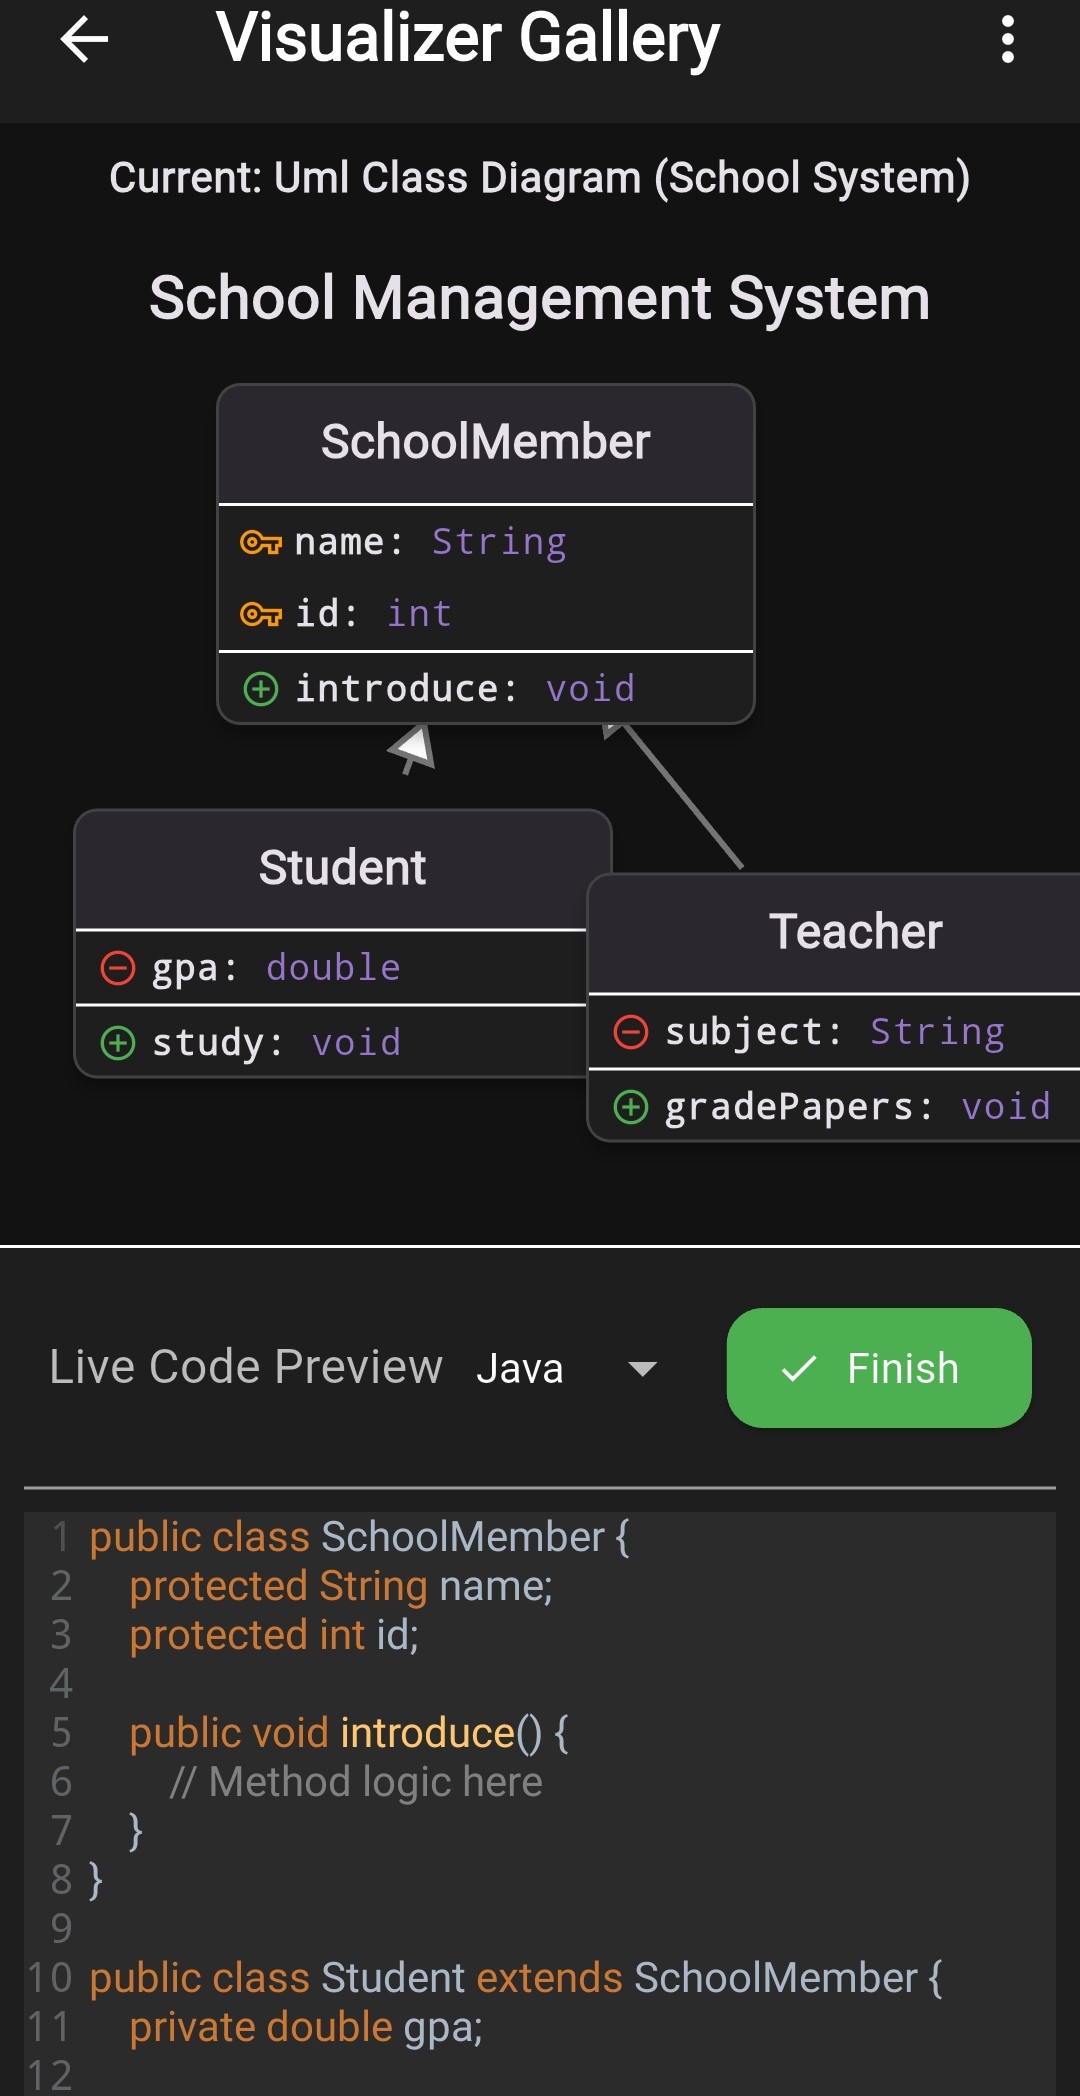Click the green plus icon next to introduce method

[261, 688]
